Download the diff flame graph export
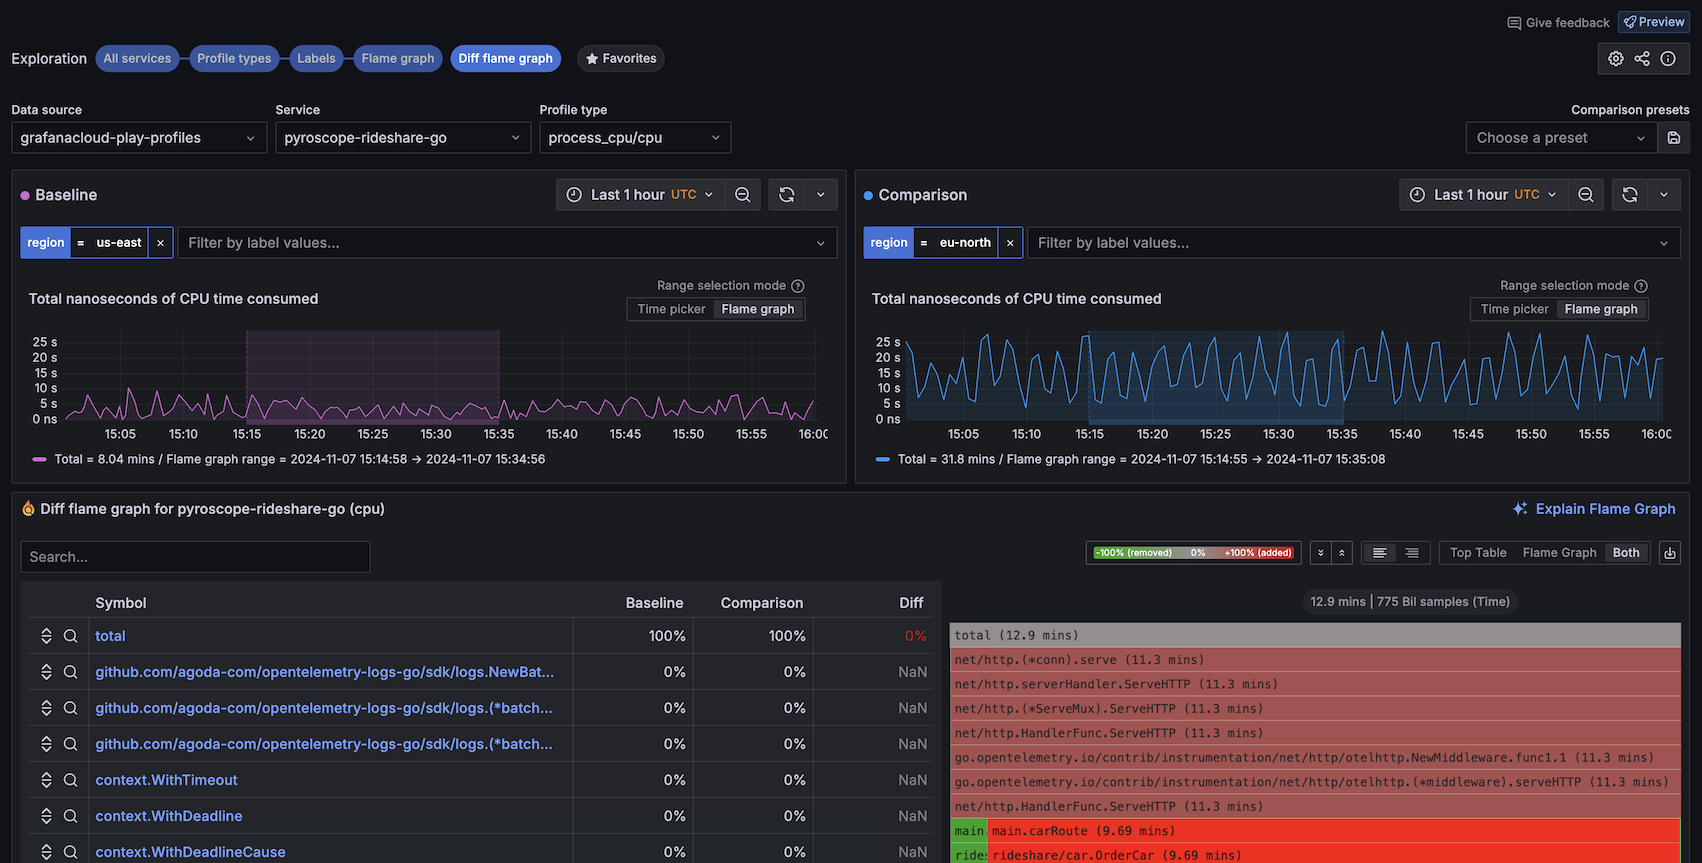1702x863 pixels. point(1669,553)
